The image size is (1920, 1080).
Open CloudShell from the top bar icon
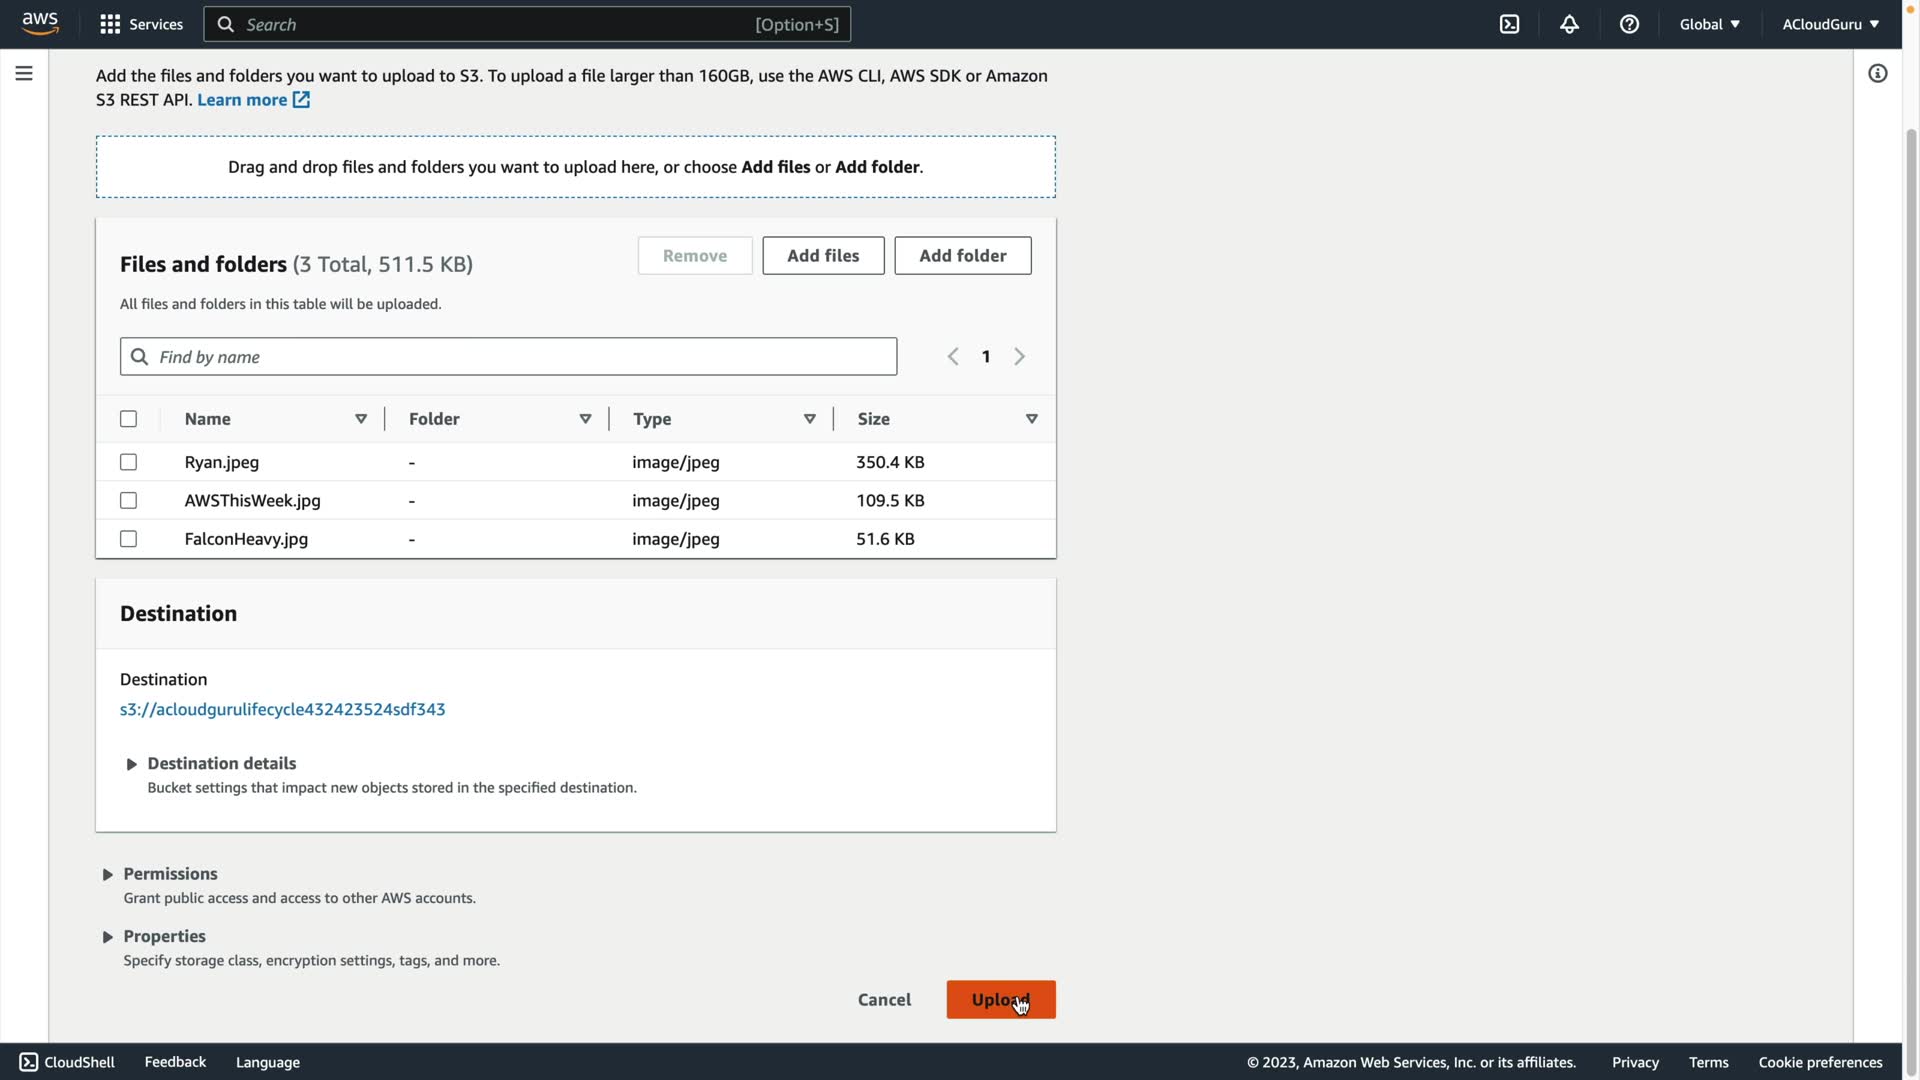tap(1509, 24)
